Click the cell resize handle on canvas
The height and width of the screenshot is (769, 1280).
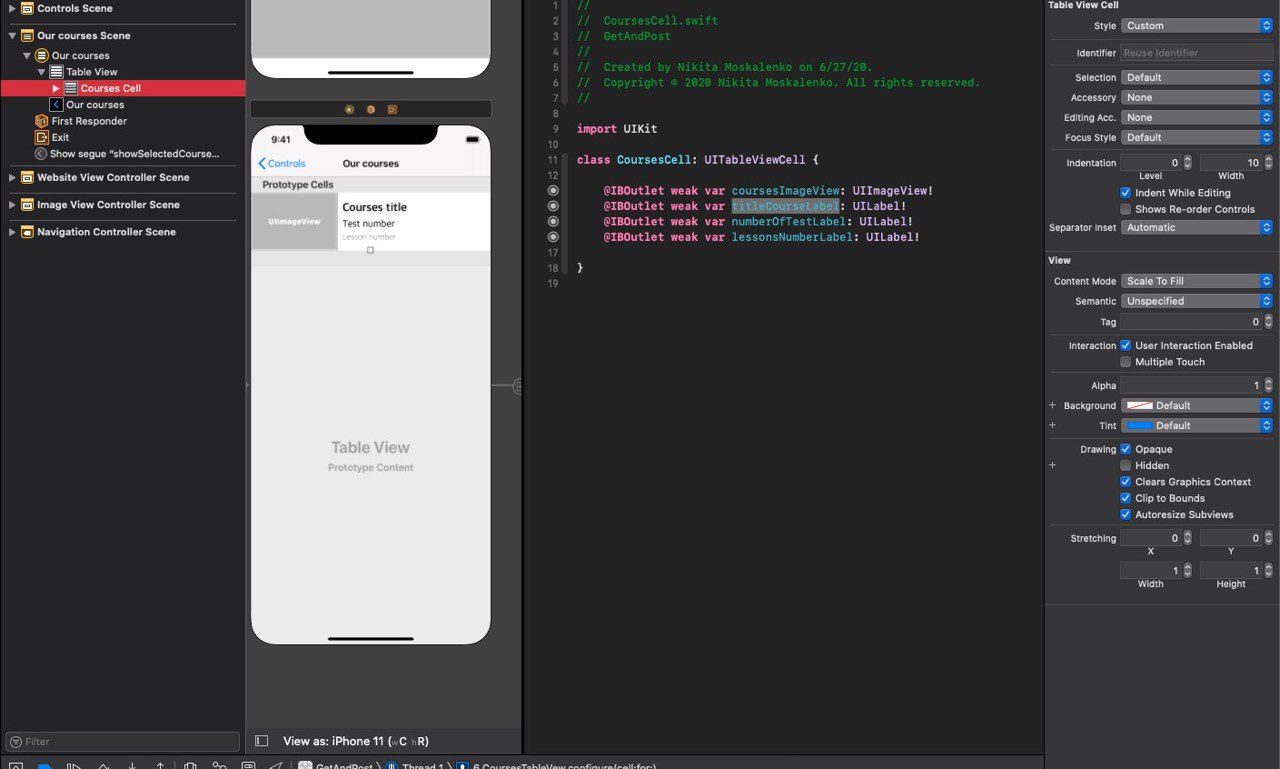370,250
